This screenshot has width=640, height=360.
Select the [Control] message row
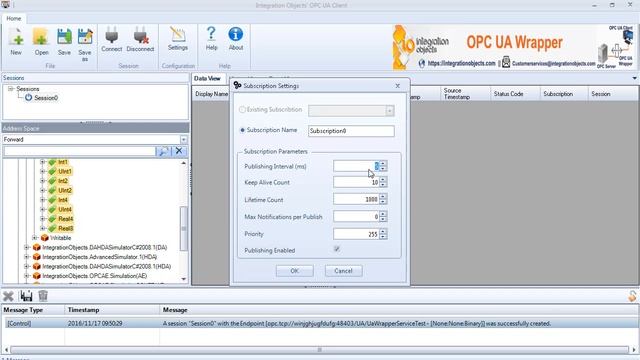[x=320, y=323]
